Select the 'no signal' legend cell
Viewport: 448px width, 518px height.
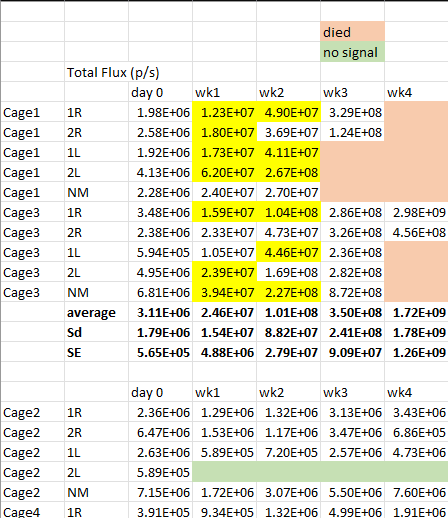coord(352,52)
